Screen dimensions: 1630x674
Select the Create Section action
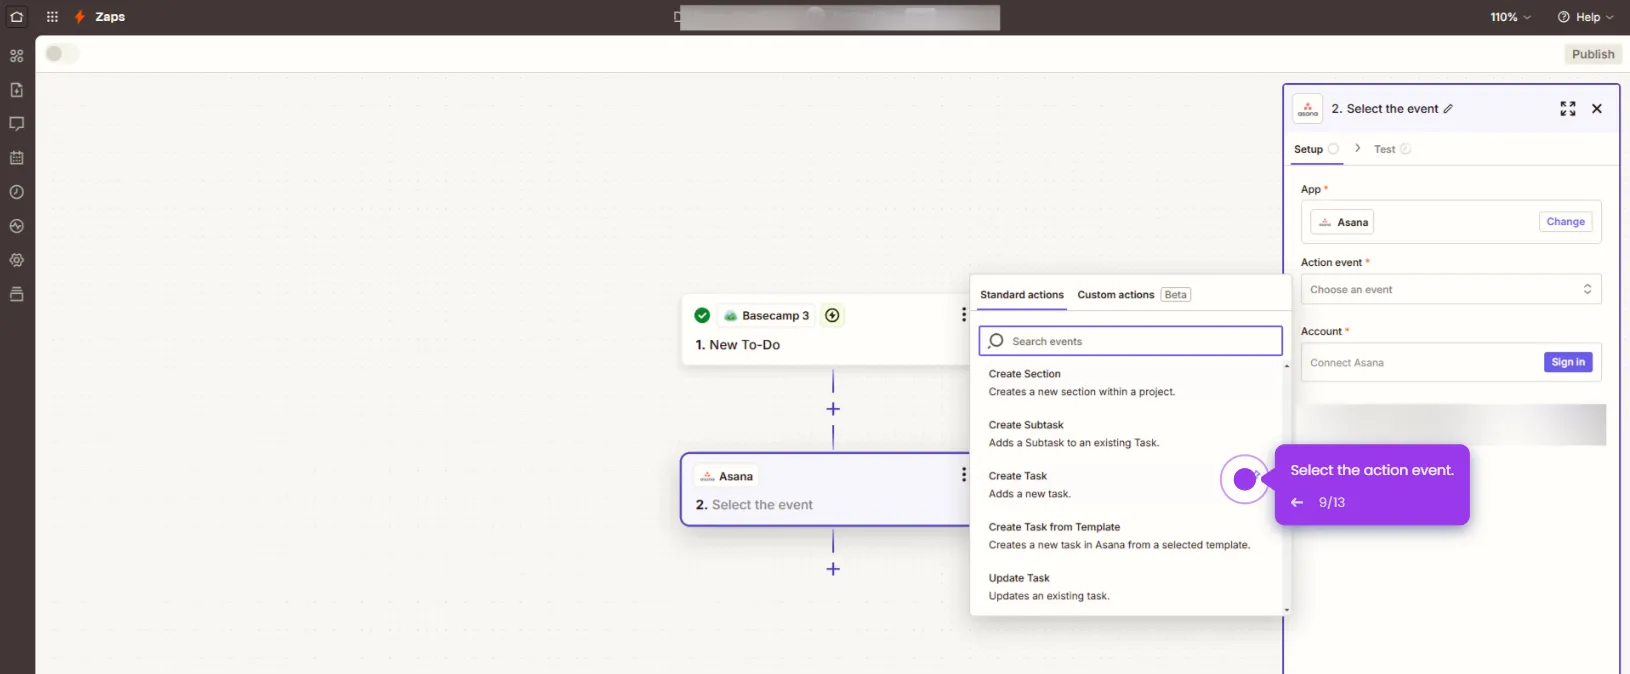coord(1130,383)
